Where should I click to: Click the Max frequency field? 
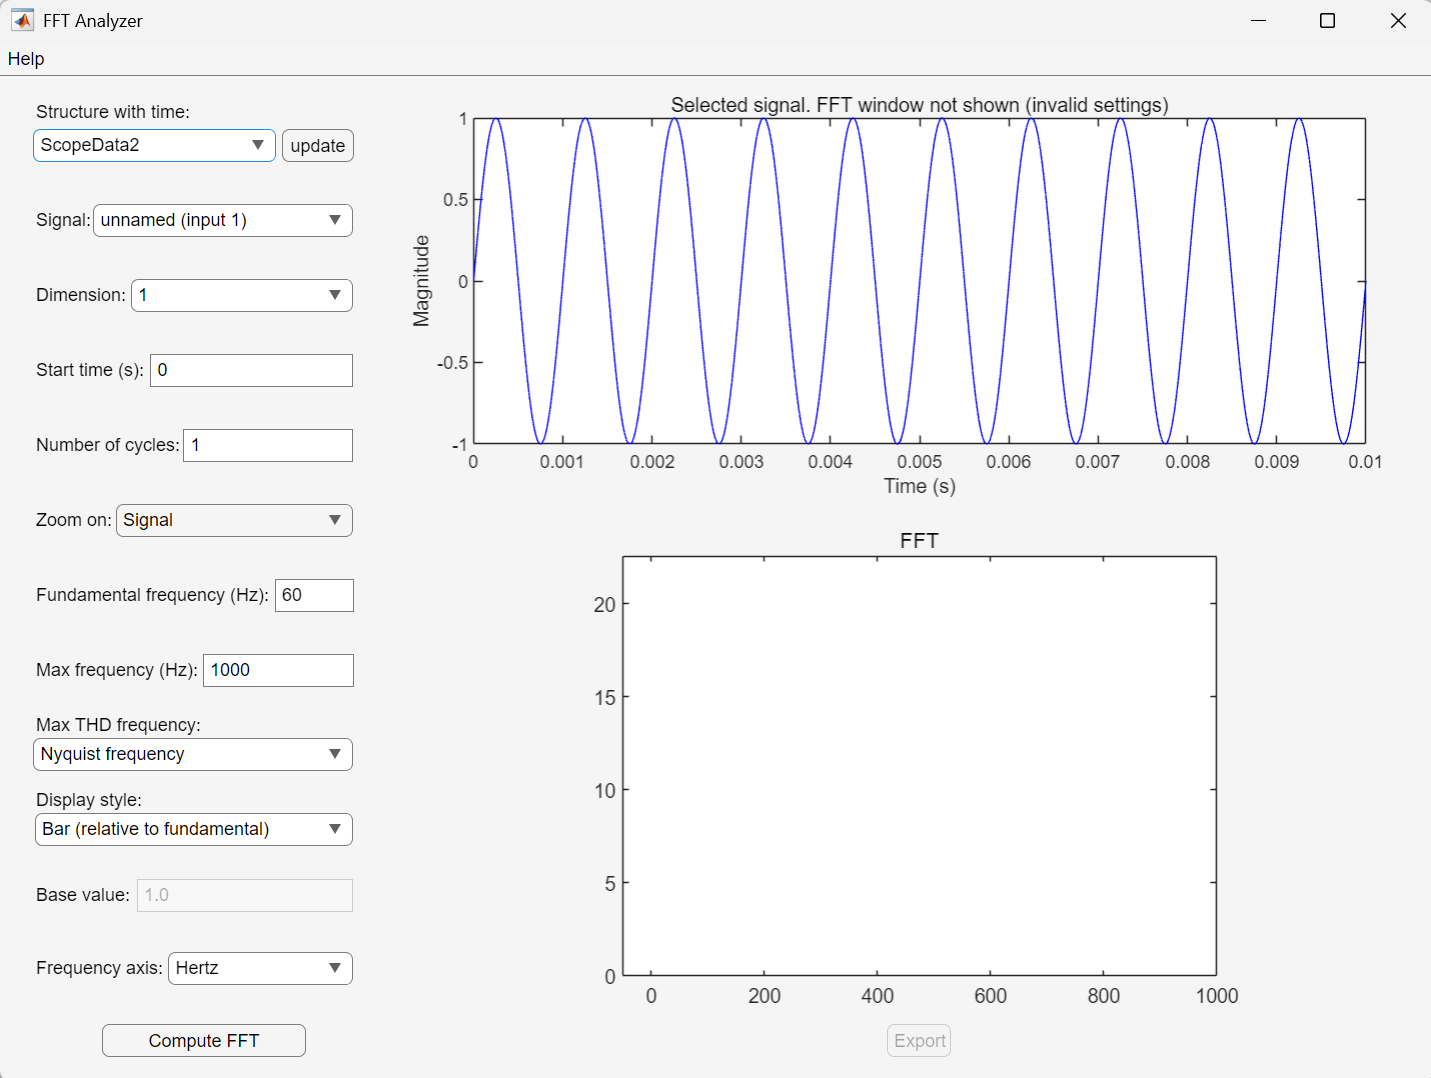click(278, 670)
